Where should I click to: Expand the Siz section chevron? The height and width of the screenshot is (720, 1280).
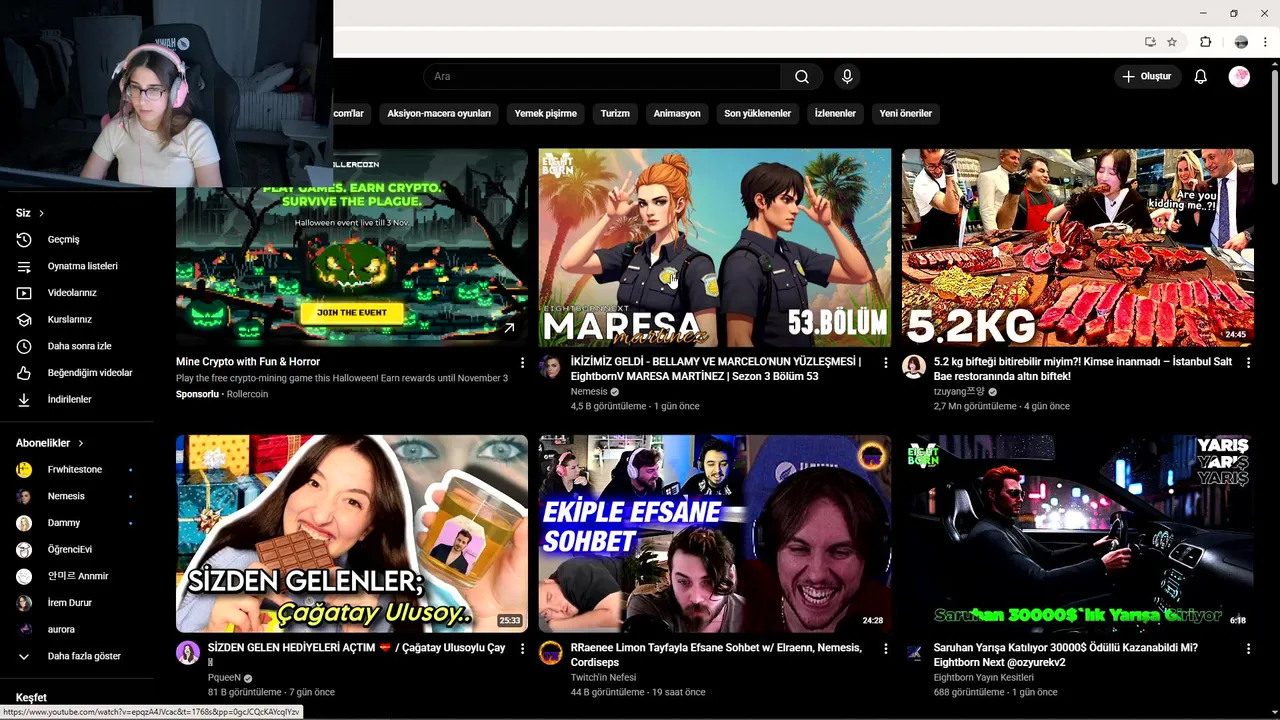pos(41,213)
